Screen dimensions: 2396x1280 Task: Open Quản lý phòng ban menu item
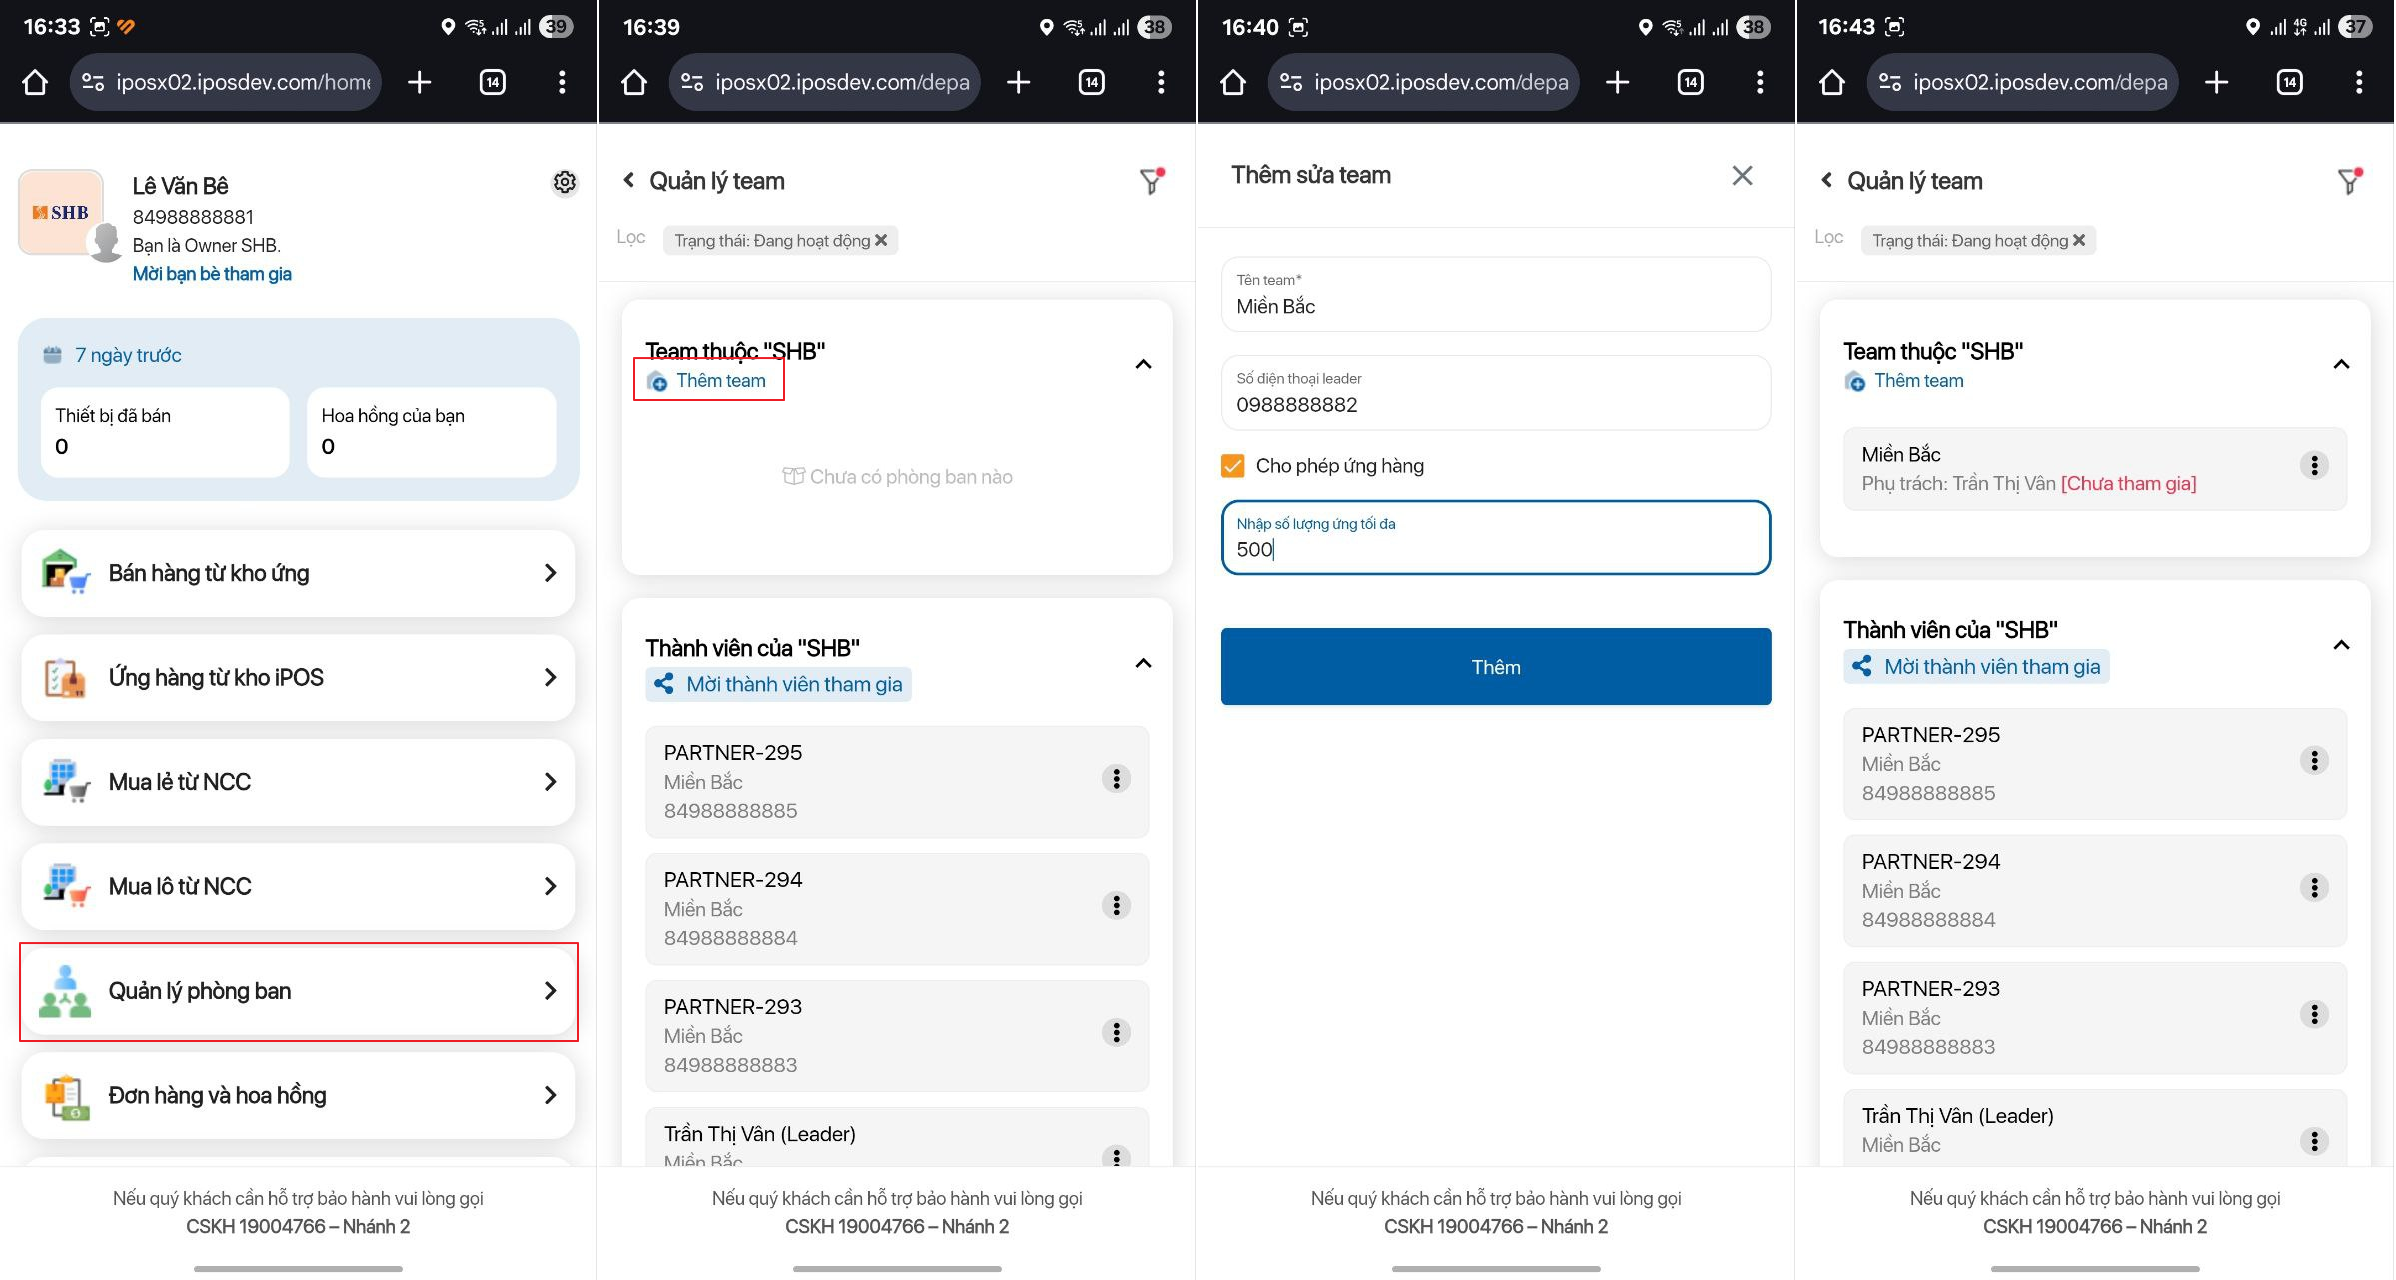click(298, 991)
